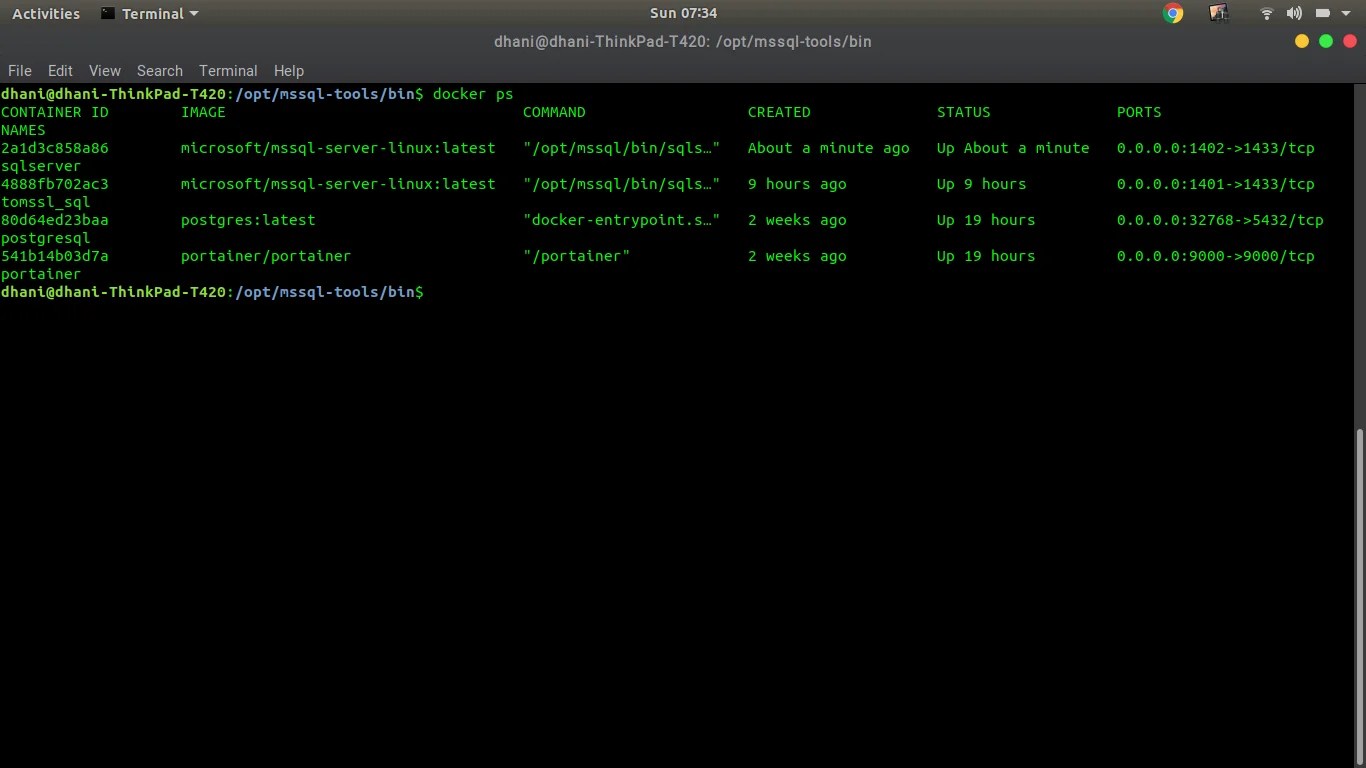Click the terminal prompt input area
This screenshot has height=768, width=1366.
[x=440, y=292]
